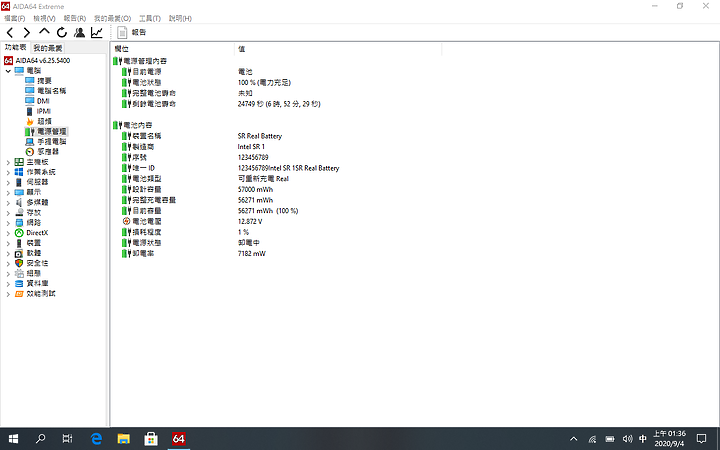
Task: Expand the 作業系統 operating system node arrow
Action: (8, 172)
